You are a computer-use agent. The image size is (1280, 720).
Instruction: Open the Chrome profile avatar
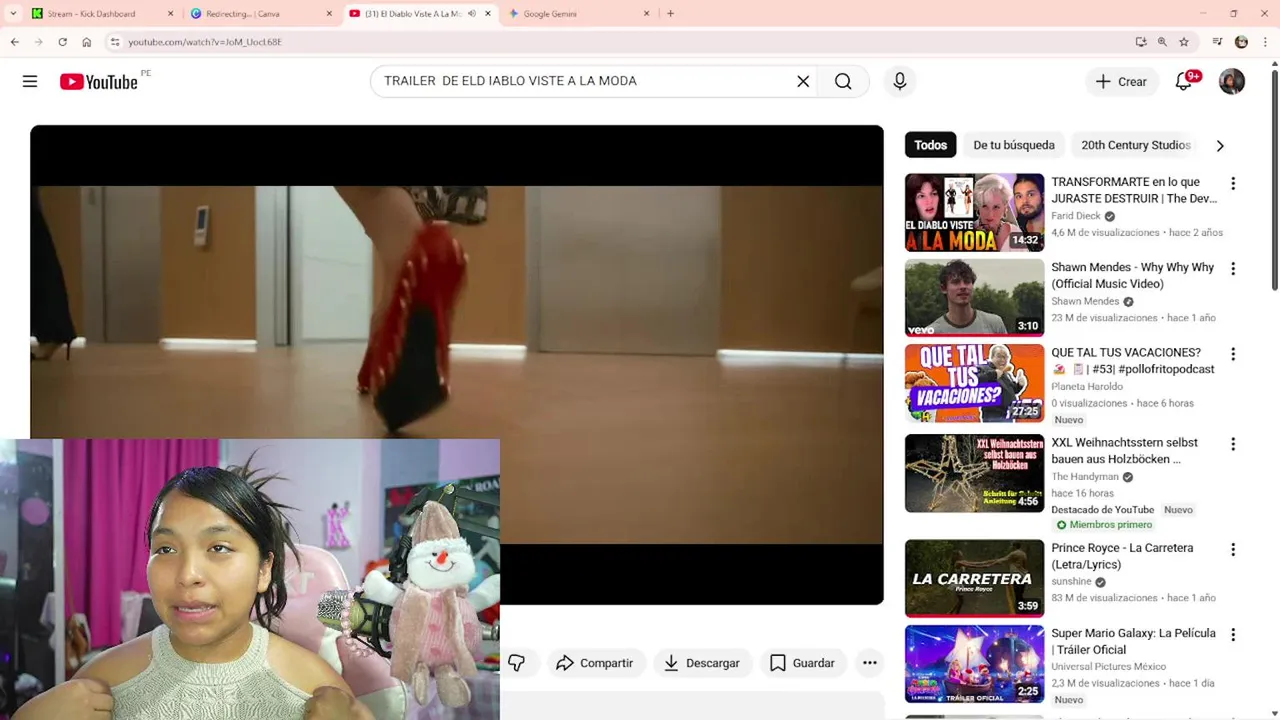pos(1242,42)
